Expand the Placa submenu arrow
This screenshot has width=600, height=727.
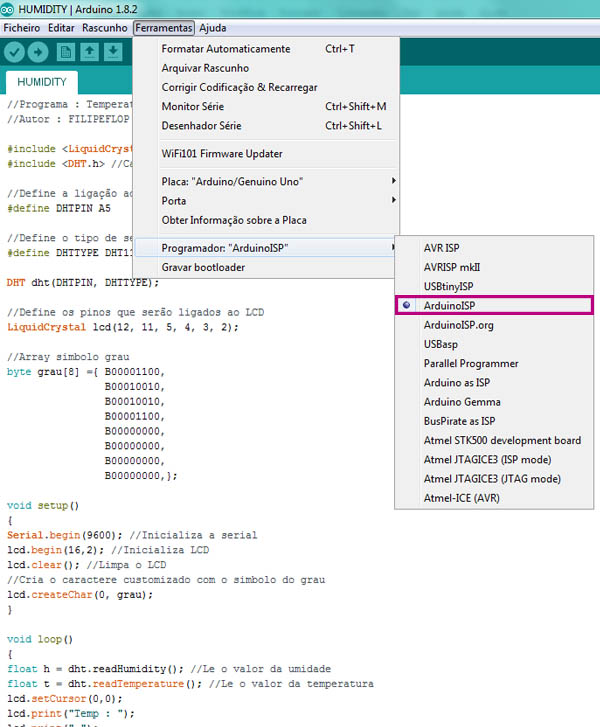tap(393, 181)
